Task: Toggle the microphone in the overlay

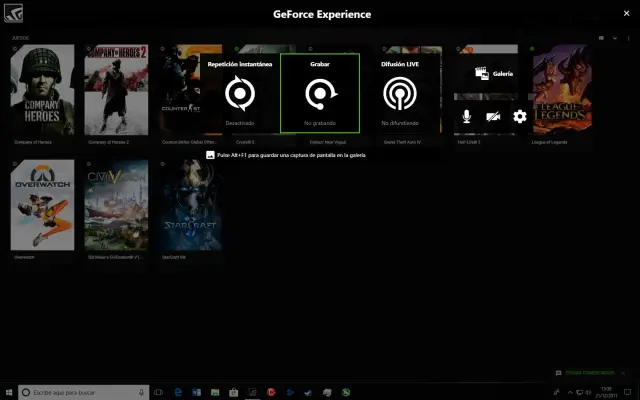Action: tap(467, 116)
